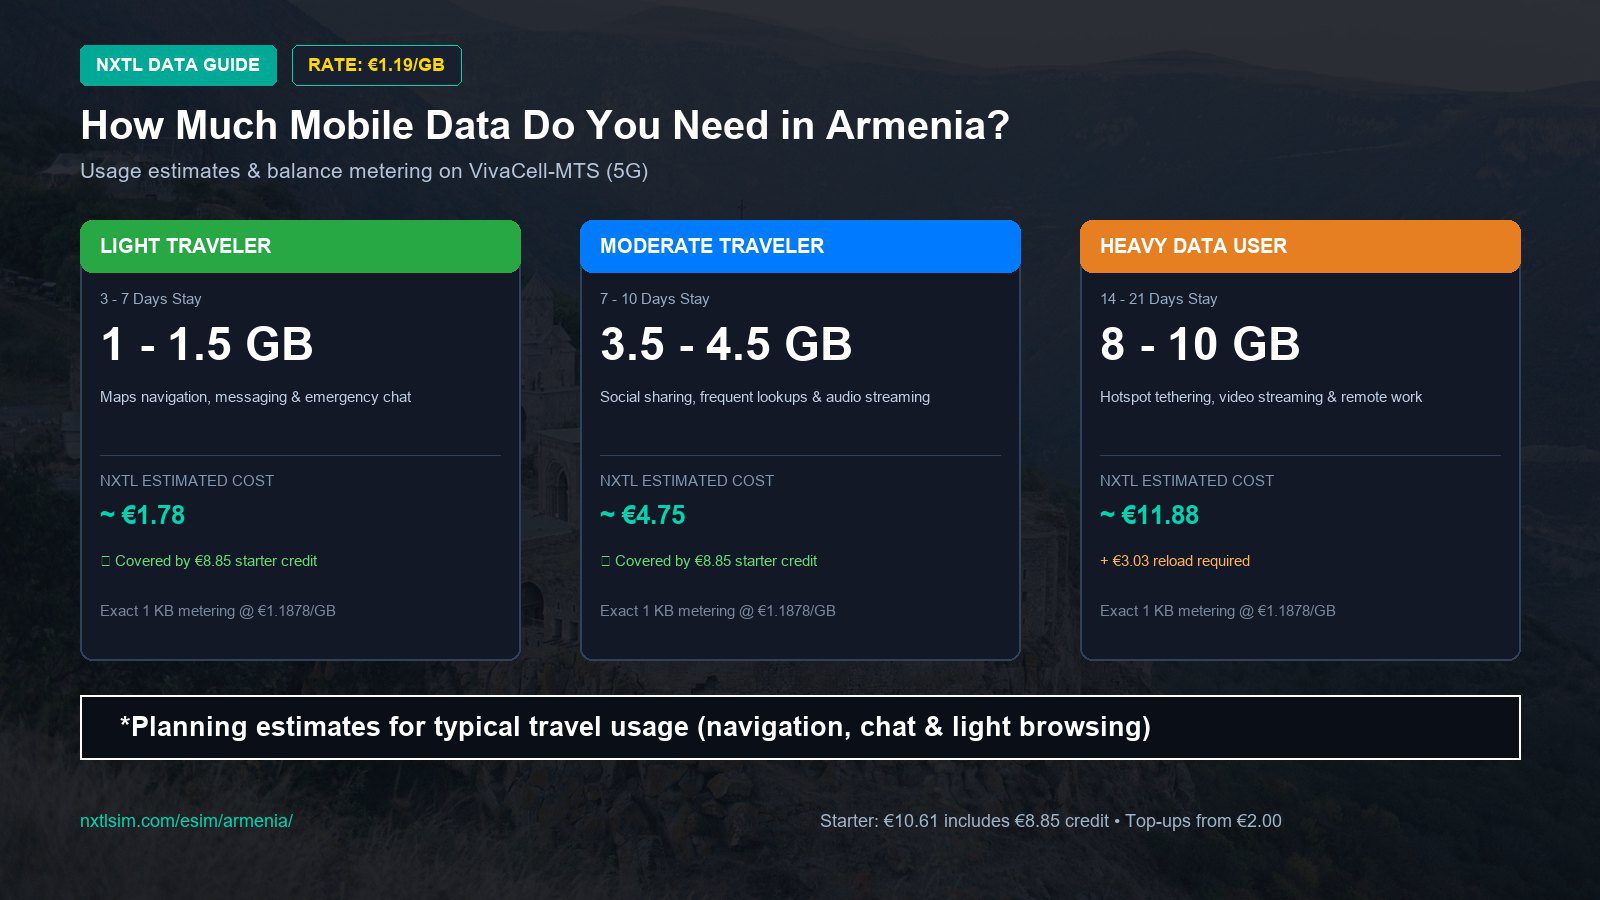Click the ~ €1.78 cost
The image size is (1600, 900).
tap(142, 515)
